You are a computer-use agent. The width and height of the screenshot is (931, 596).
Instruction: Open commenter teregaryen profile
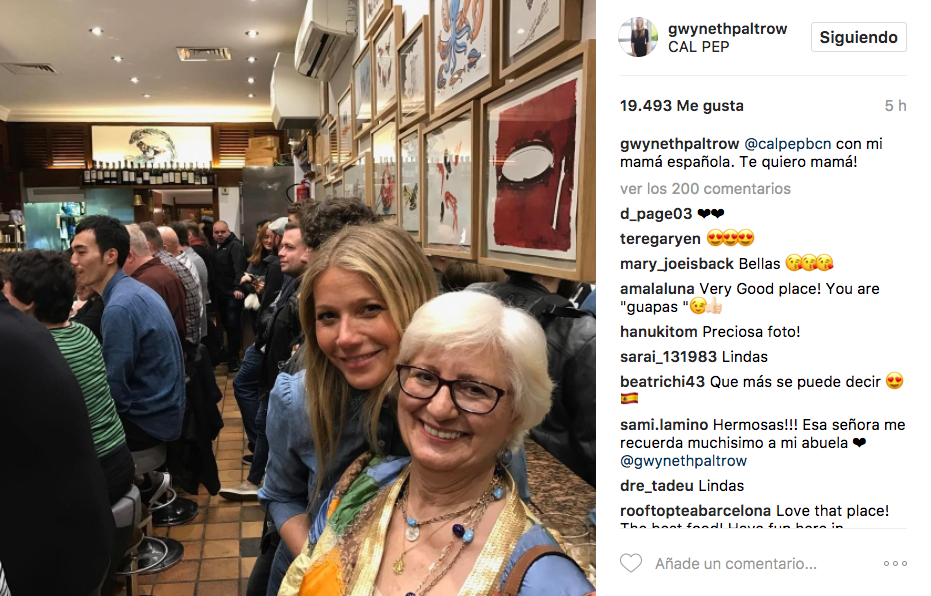click(x=660, y=239)
